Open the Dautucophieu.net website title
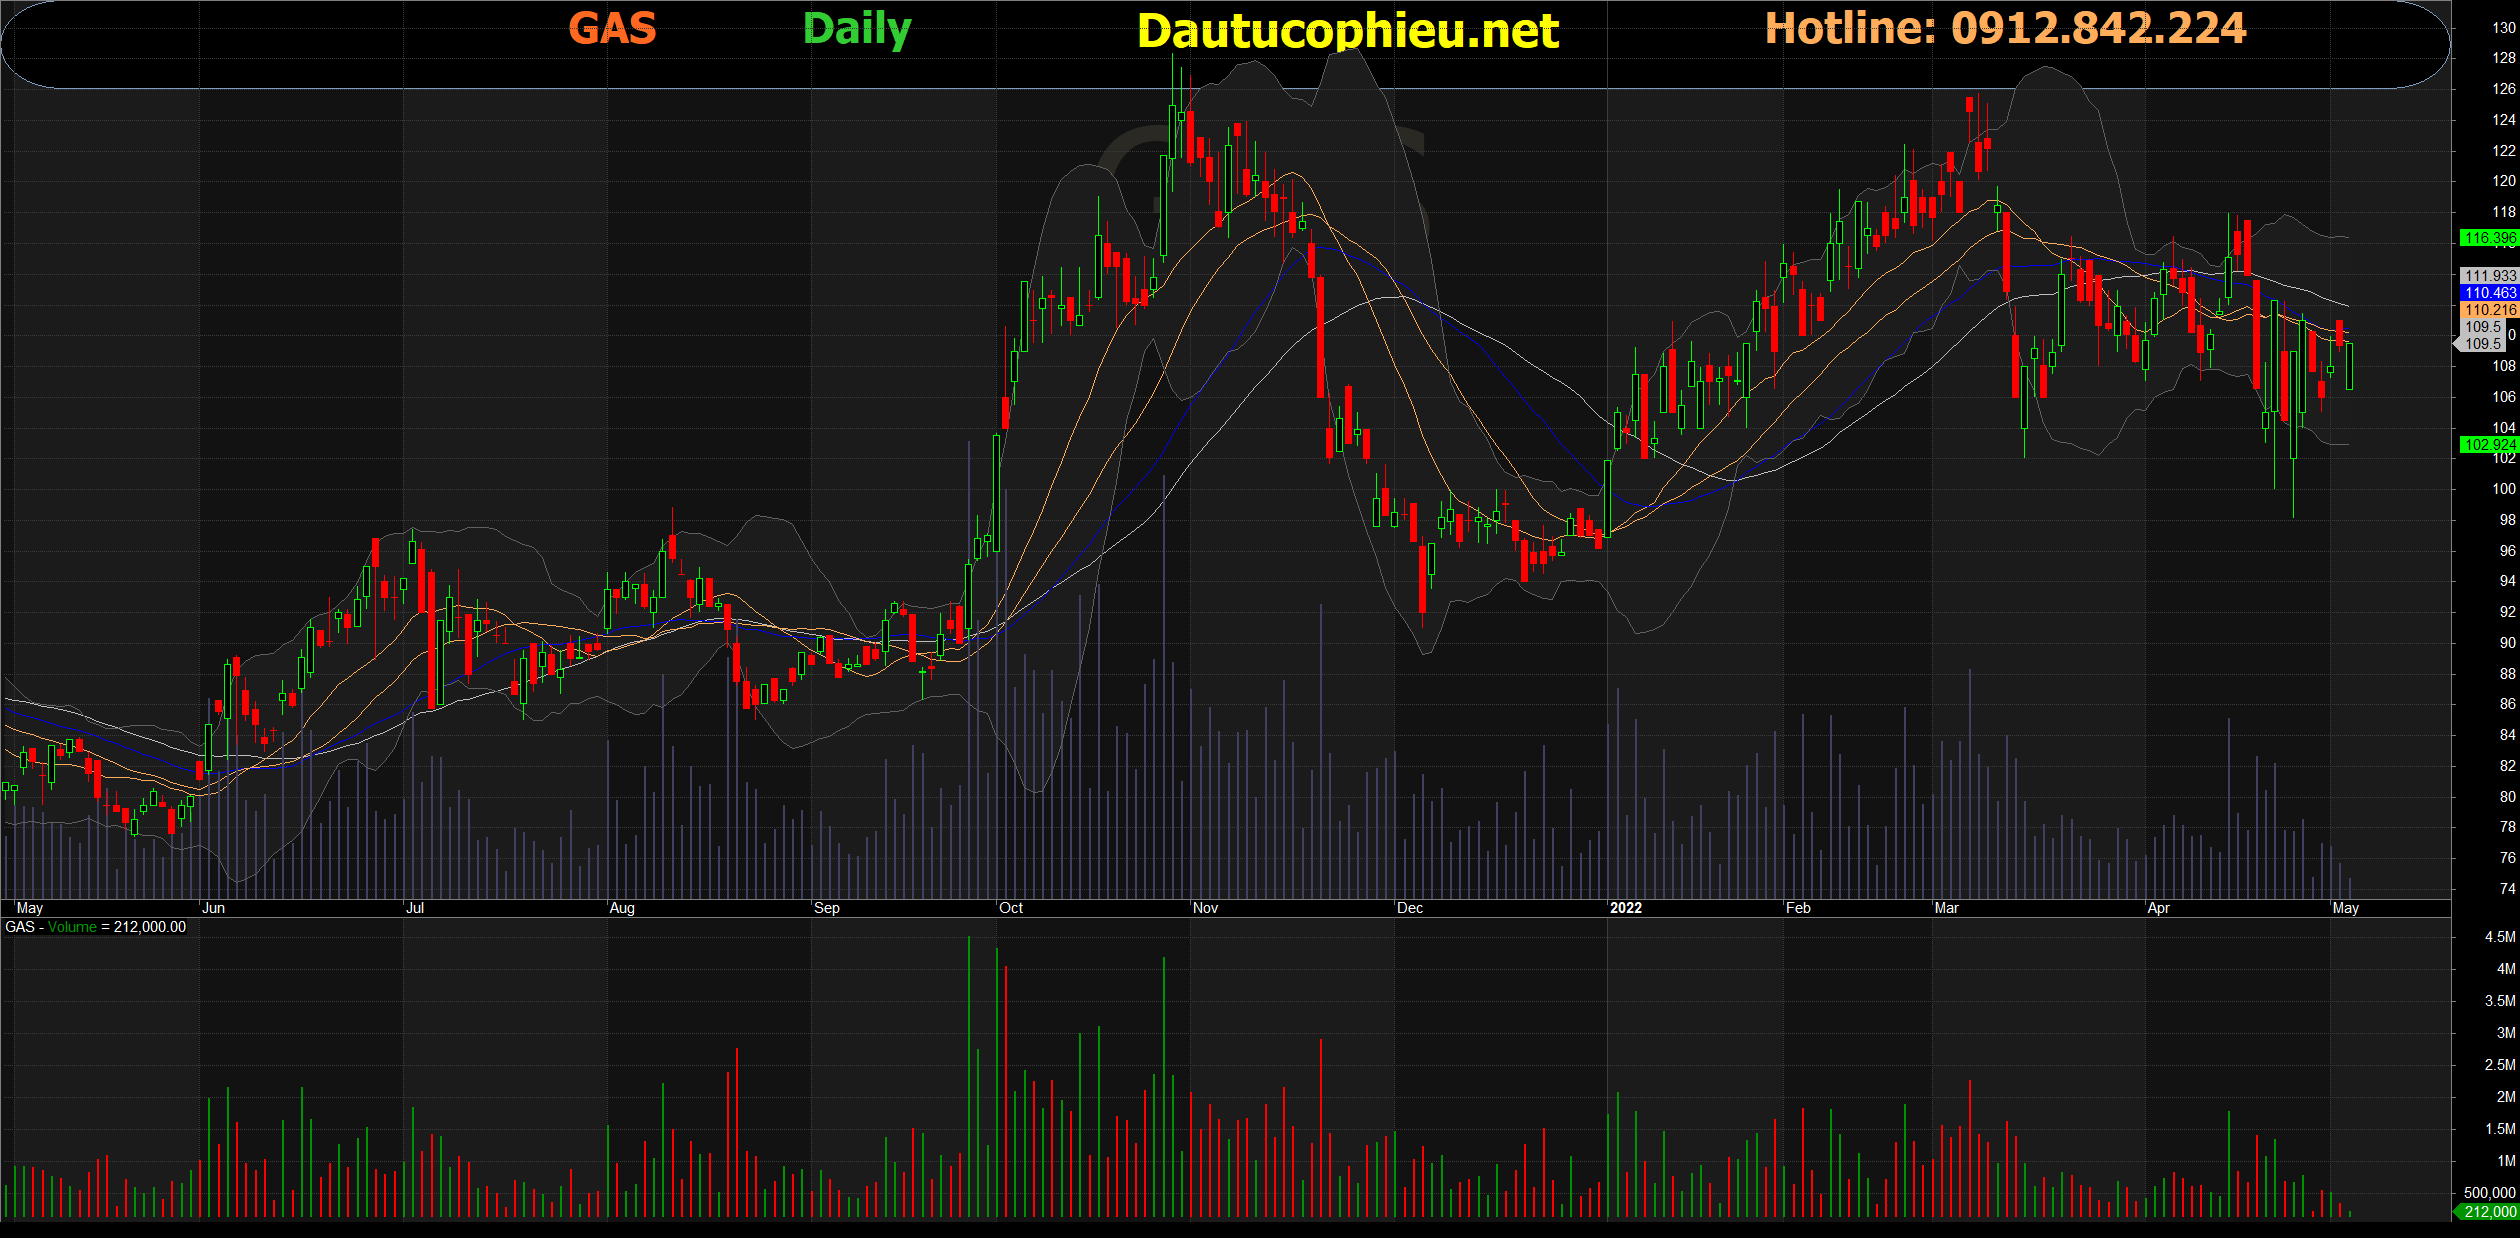This screenshot has height=1238, width=2520. point(1347,32)
